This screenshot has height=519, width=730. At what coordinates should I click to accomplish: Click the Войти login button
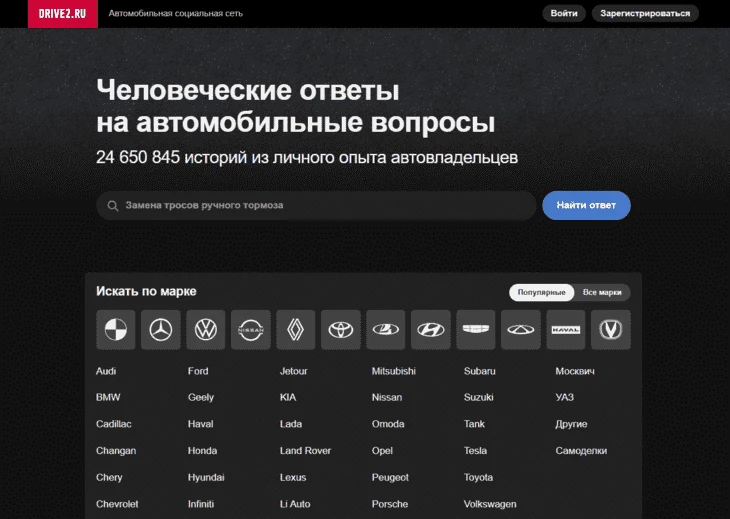564,13
